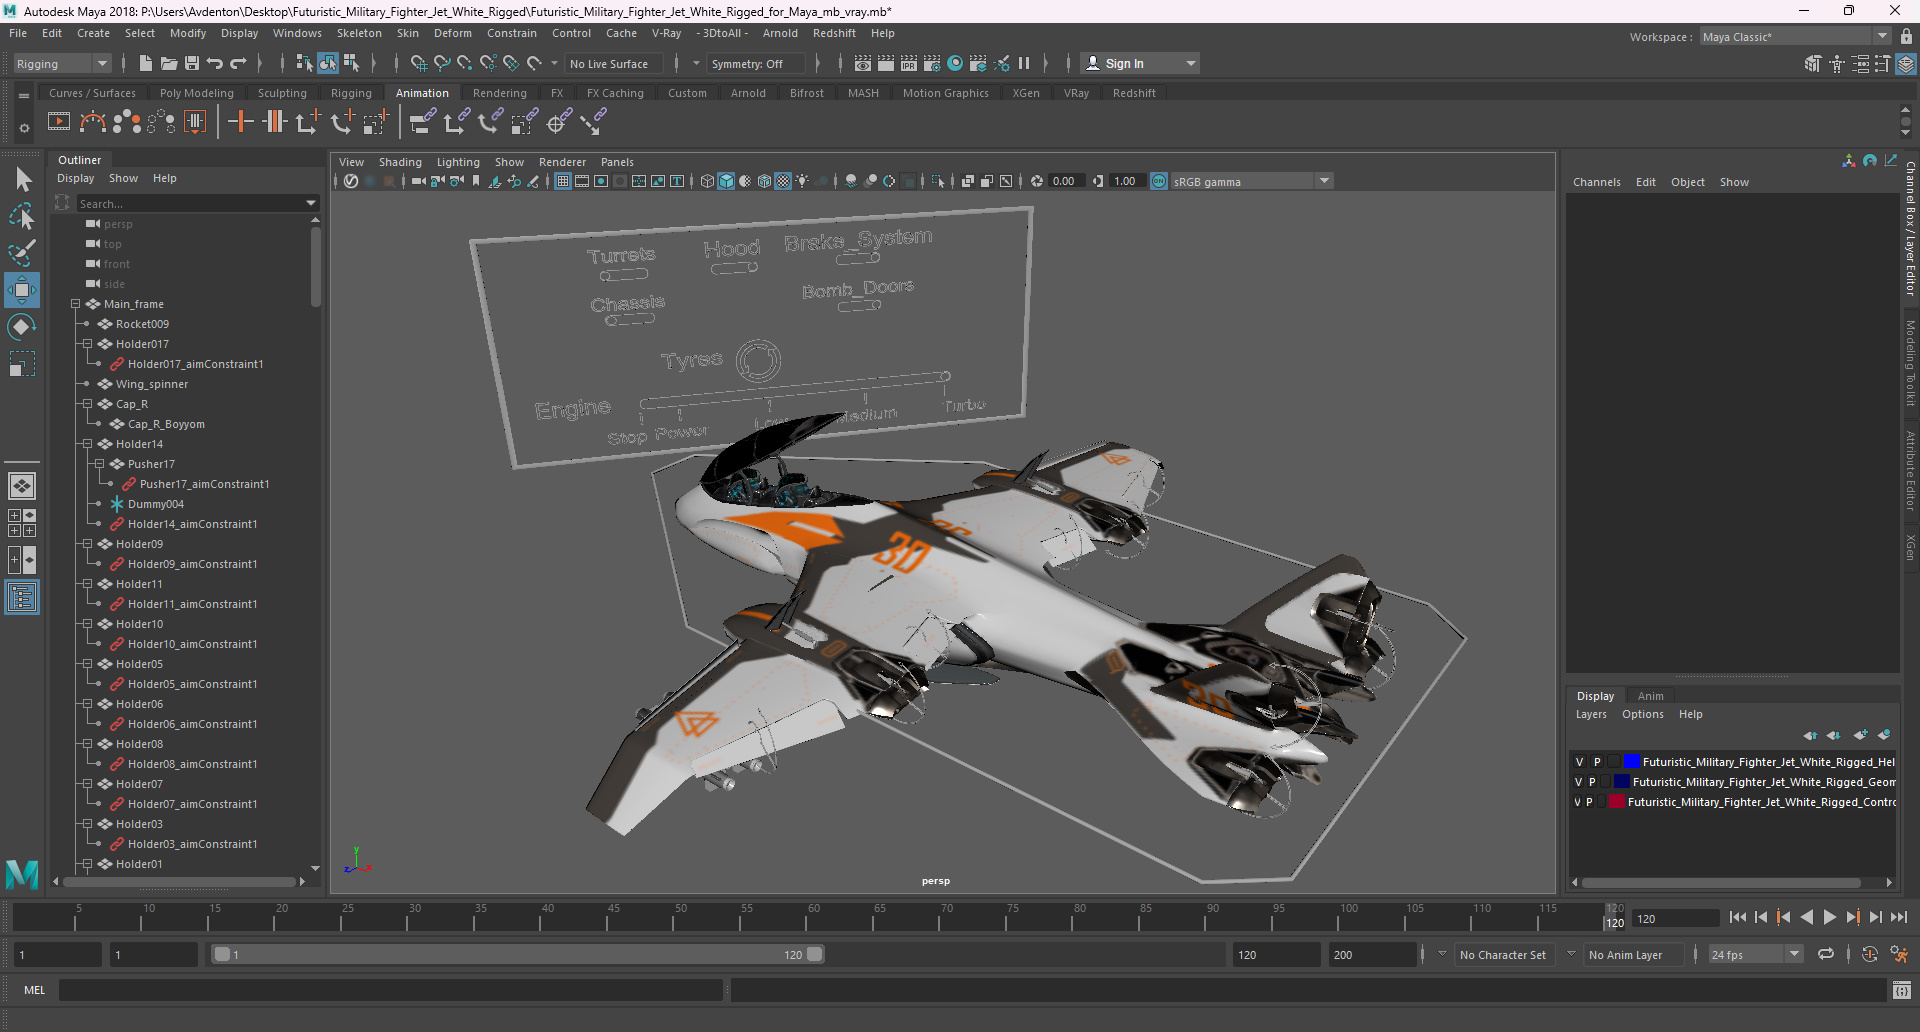
Task: Click the Render current frame icon
Action: [886, 63]
